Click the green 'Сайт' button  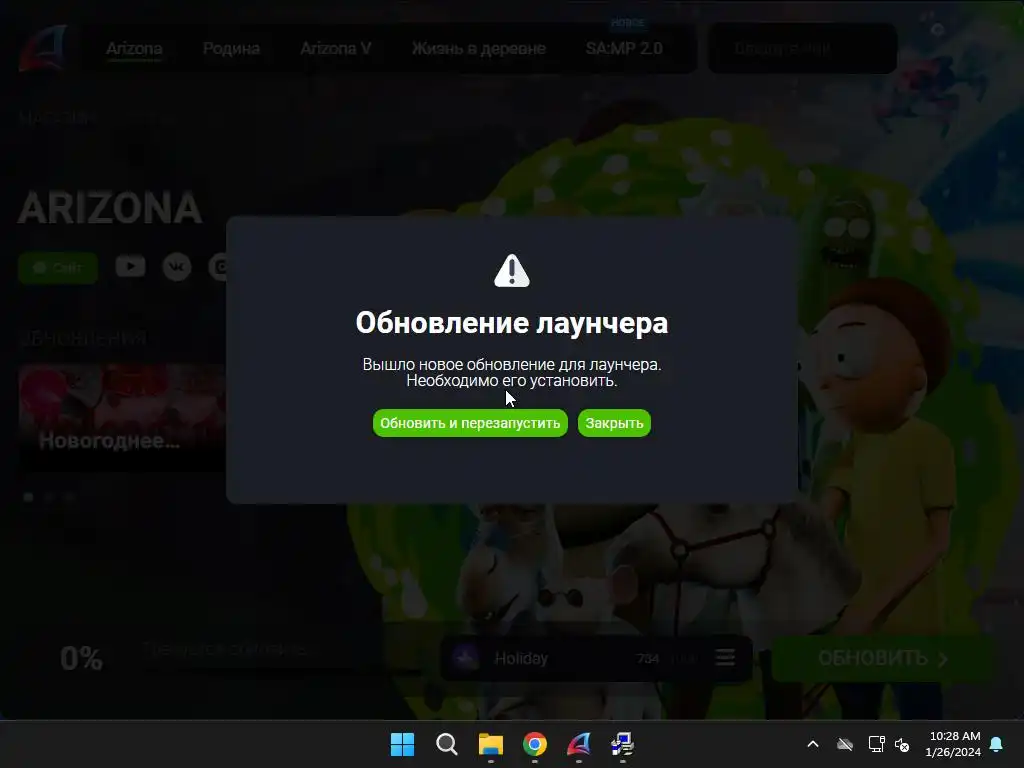[58, 268]
